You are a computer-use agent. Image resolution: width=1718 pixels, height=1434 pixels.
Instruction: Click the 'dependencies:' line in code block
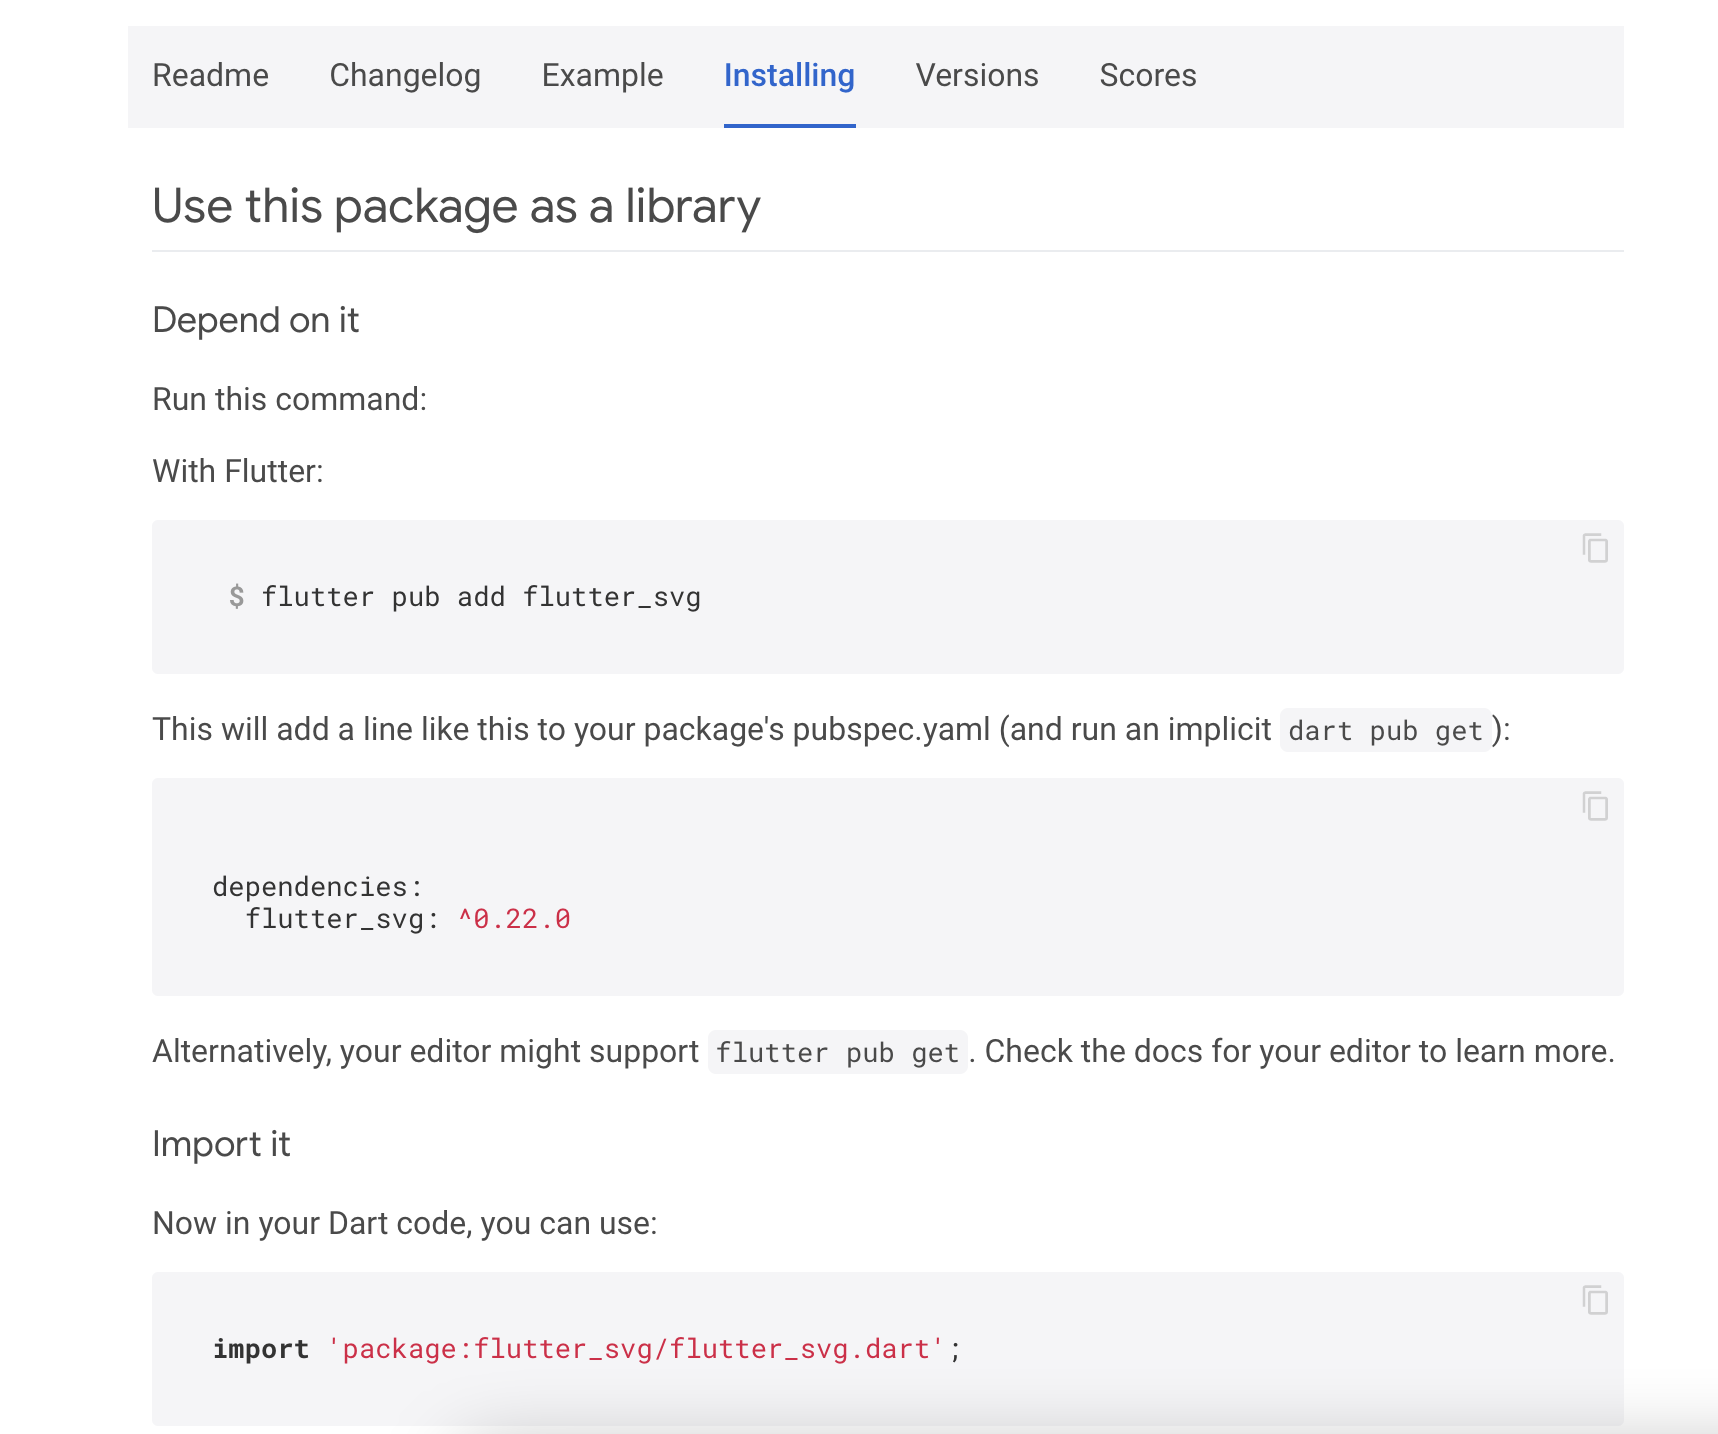318,887
